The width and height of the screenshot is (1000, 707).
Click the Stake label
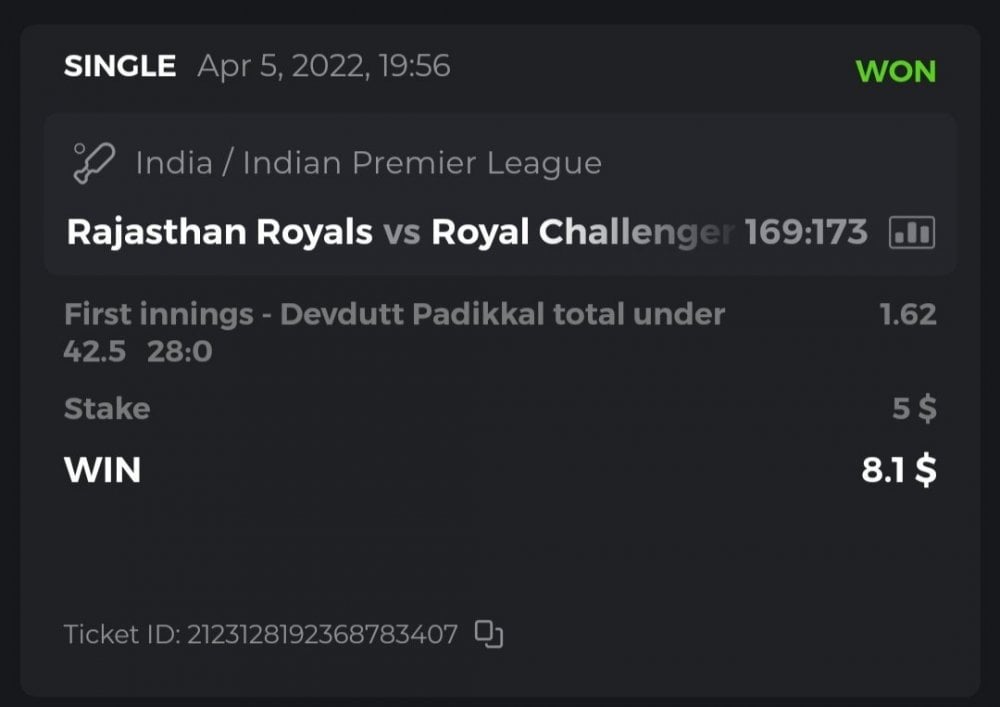(x=107, y=409)
